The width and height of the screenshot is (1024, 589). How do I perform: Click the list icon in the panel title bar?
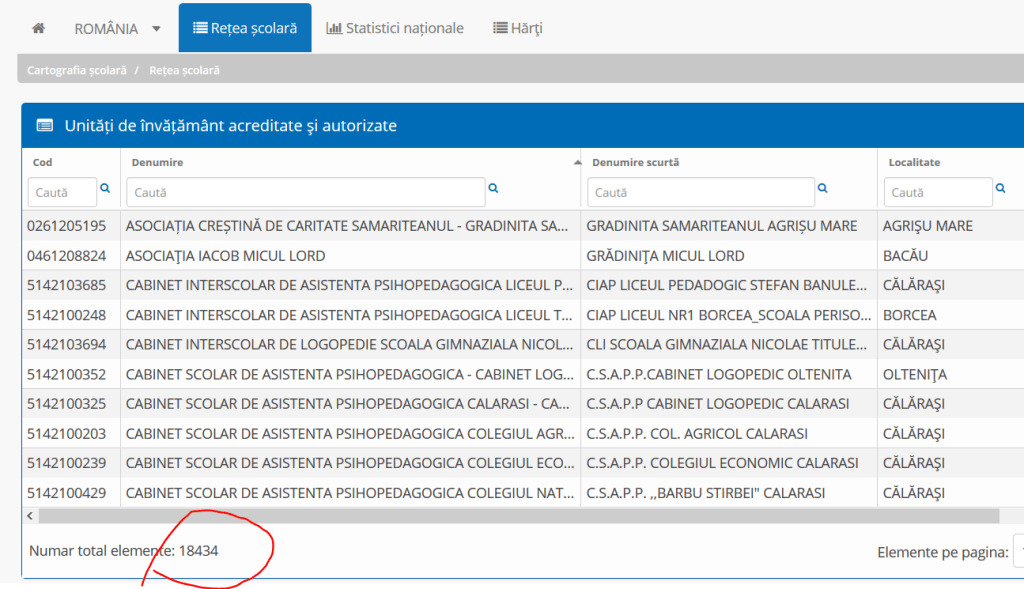(x=44, y=126)
